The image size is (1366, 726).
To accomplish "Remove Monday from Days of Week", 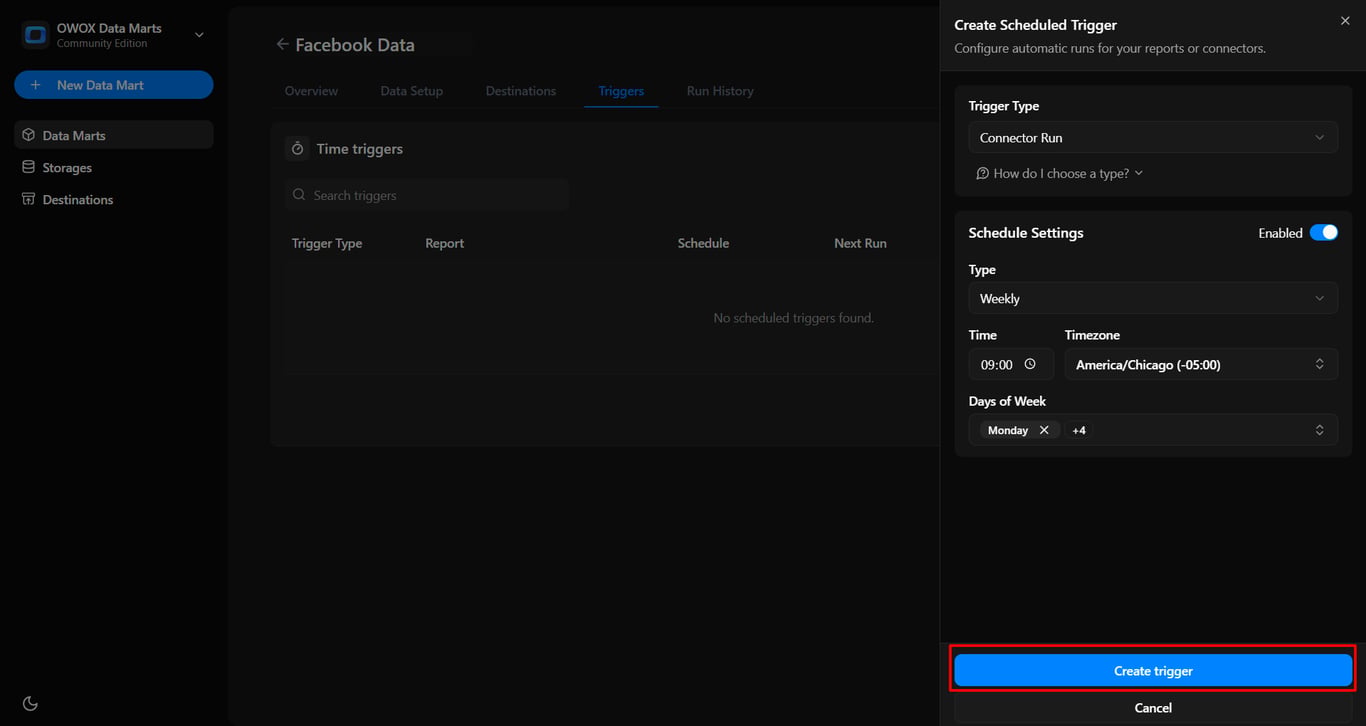I will tap(1044, 430).
